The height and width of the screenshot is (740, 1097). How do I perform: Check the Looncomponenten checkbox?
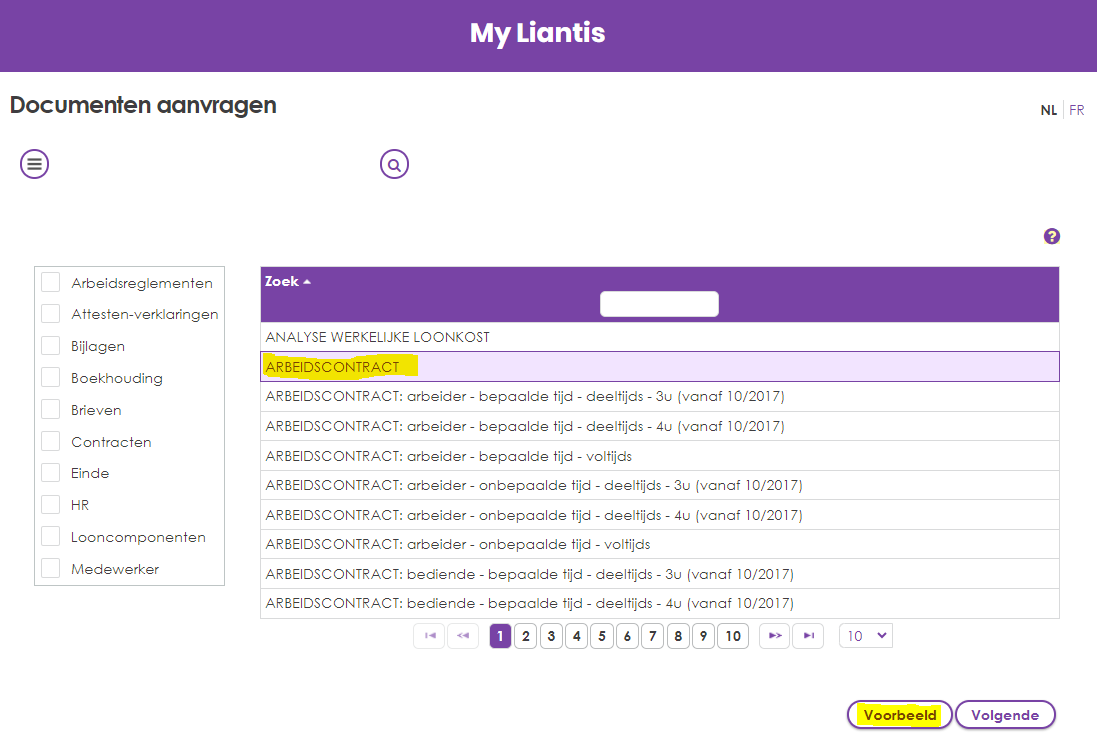click(50, 536)
